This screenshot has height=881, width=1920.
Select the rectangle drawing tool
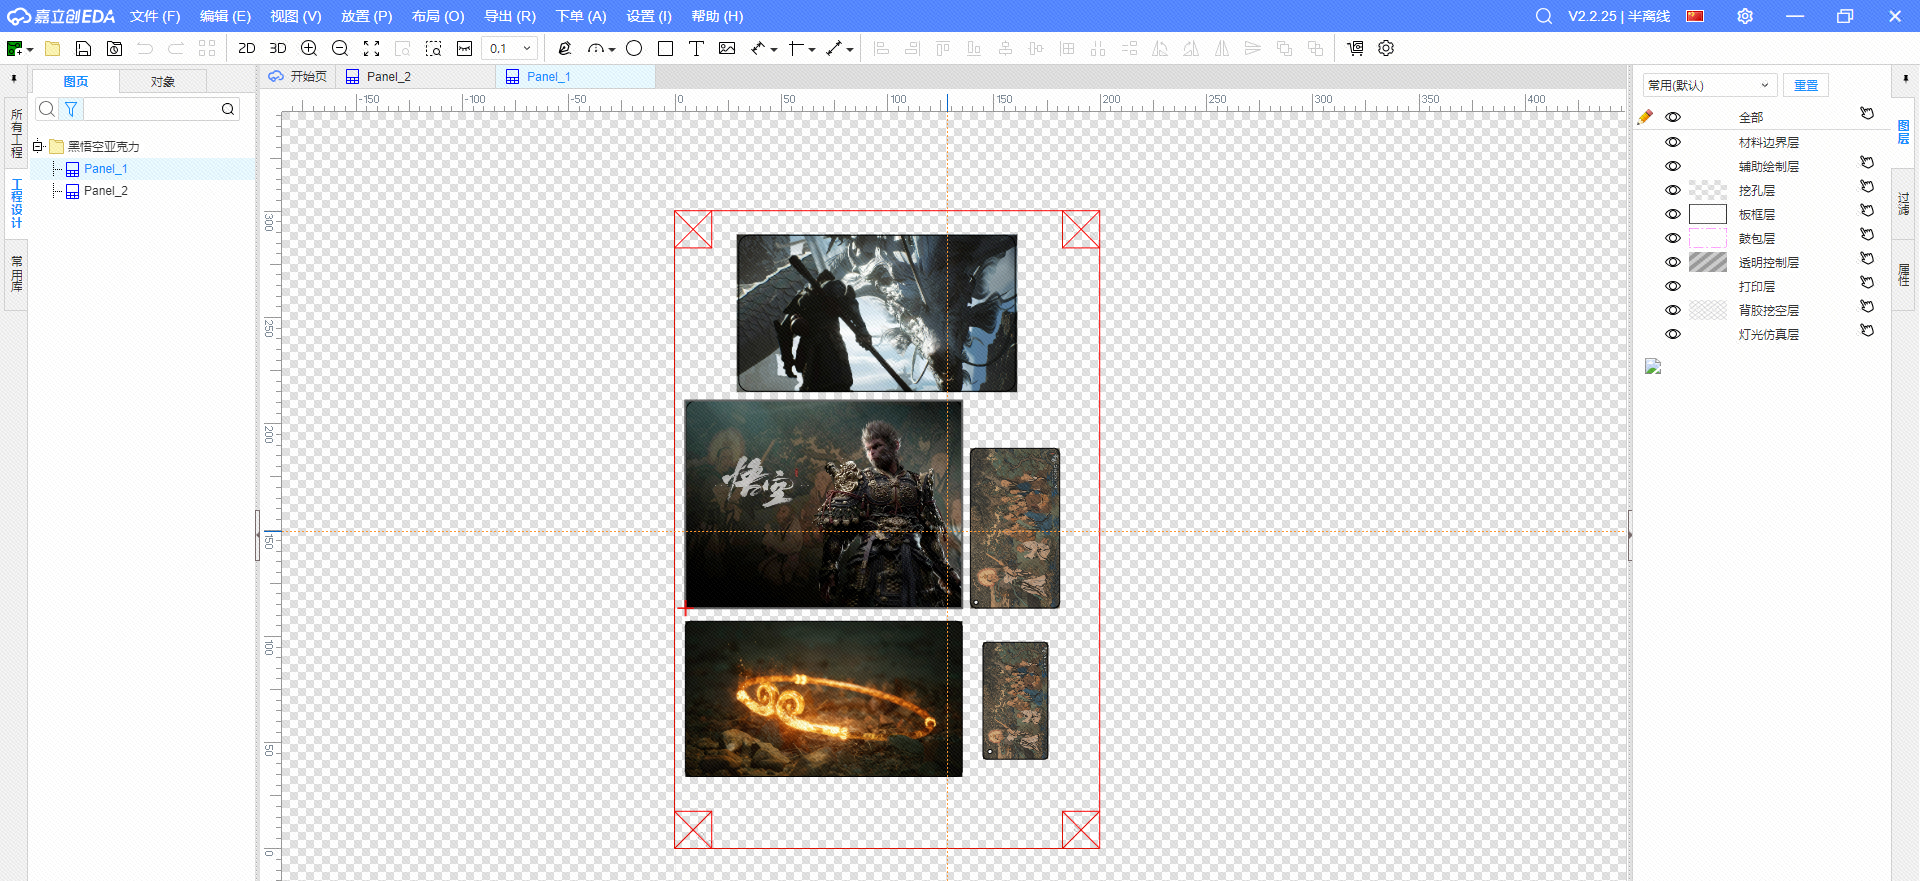tap(665, 48)
